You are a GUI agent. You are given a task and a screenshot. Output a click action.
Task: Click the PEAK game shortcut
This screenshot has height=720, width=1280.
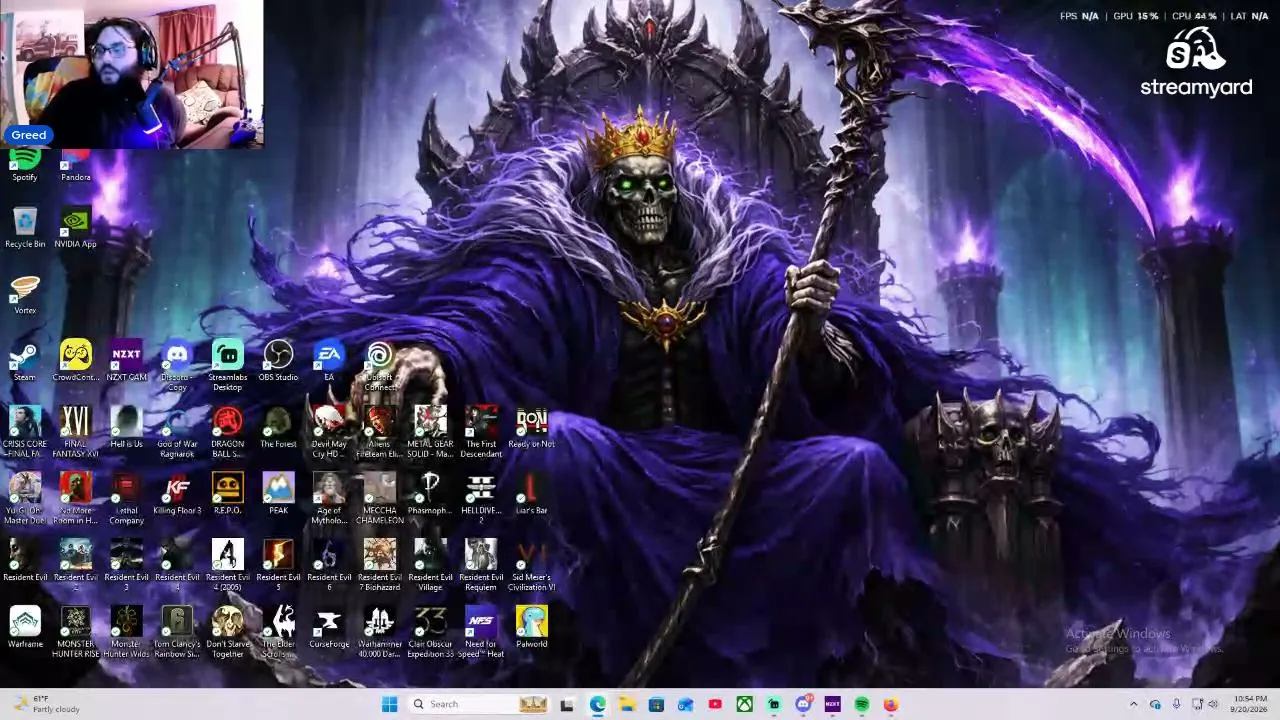point(278,495)
